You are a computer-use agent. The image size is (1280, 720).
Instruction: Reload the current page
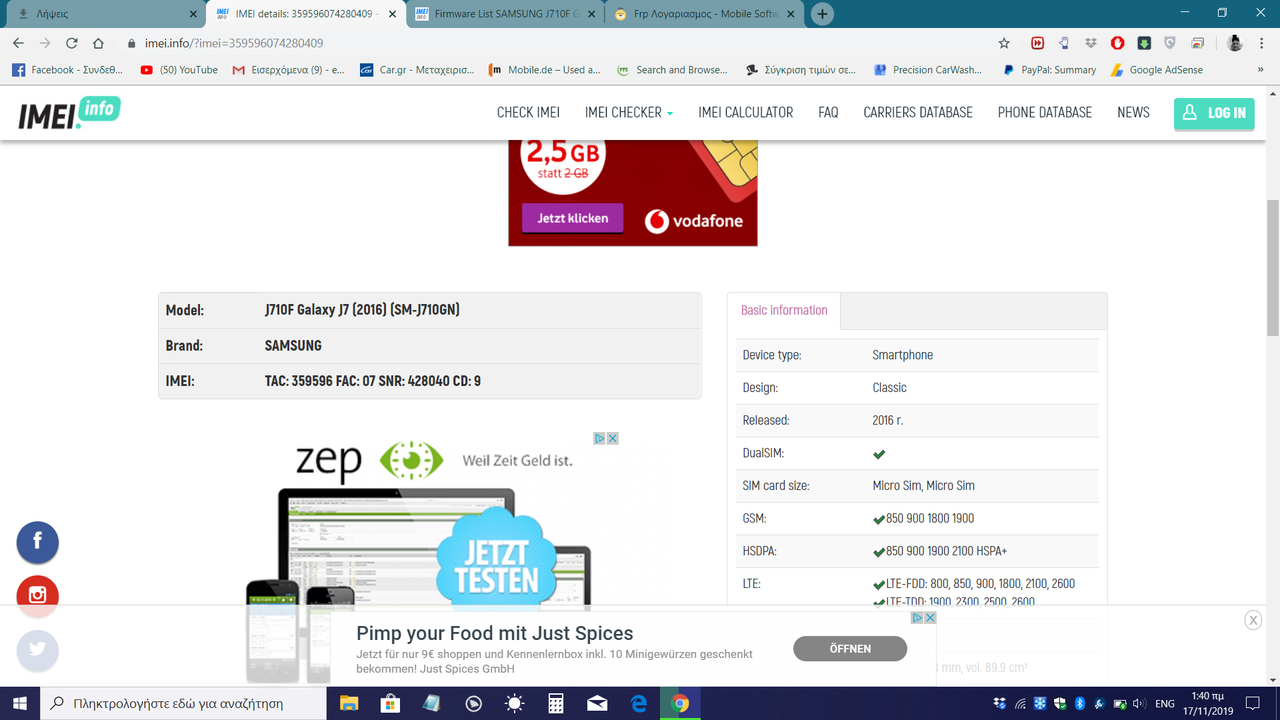coord(71,43)
